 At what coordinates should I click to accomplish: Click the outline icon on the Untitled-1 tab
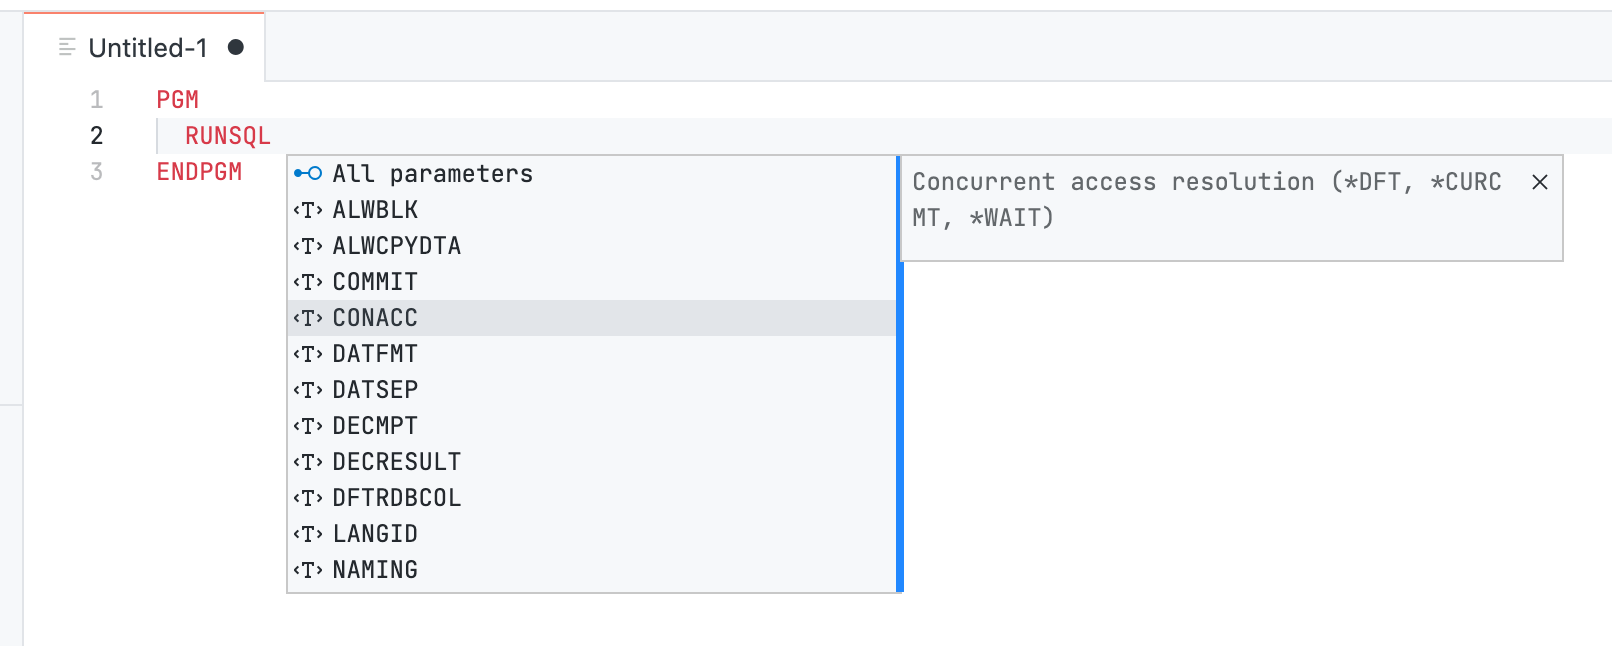point(66,44)
